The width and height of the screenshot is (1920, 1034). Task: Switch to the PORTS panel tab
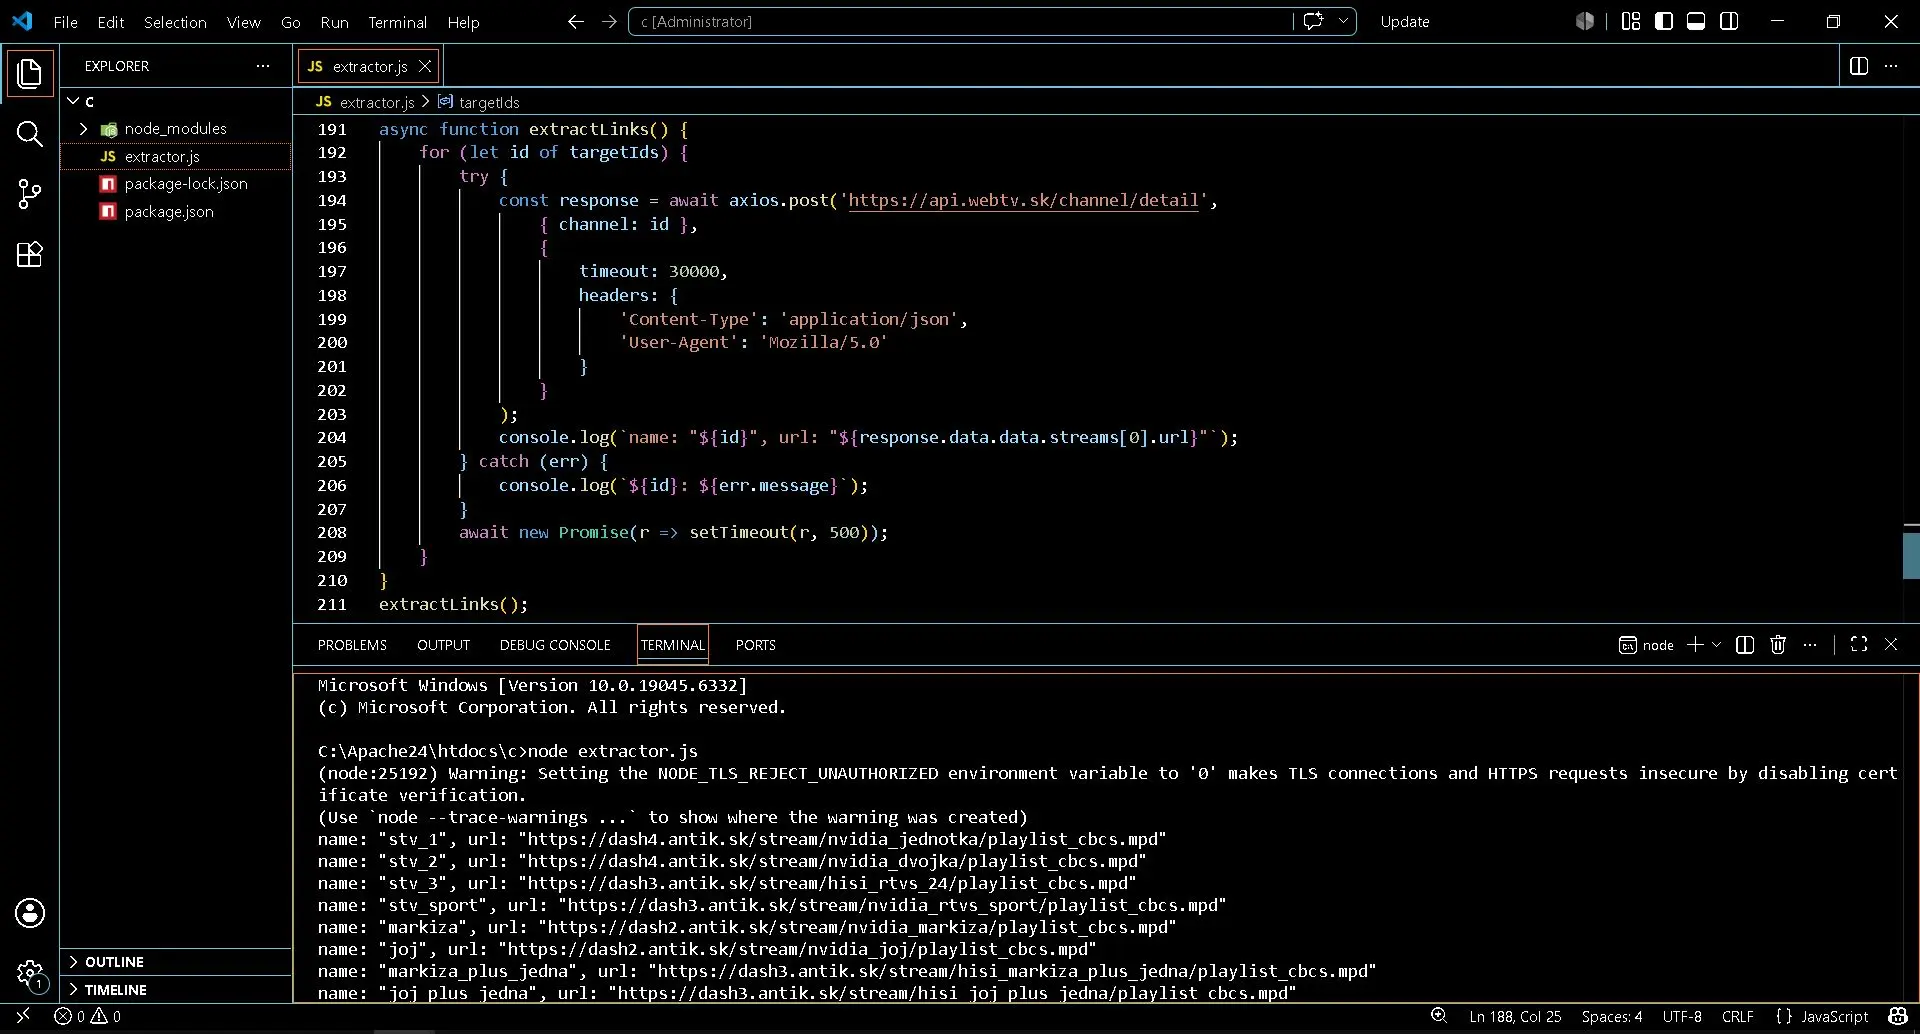[x=755, y=645]
